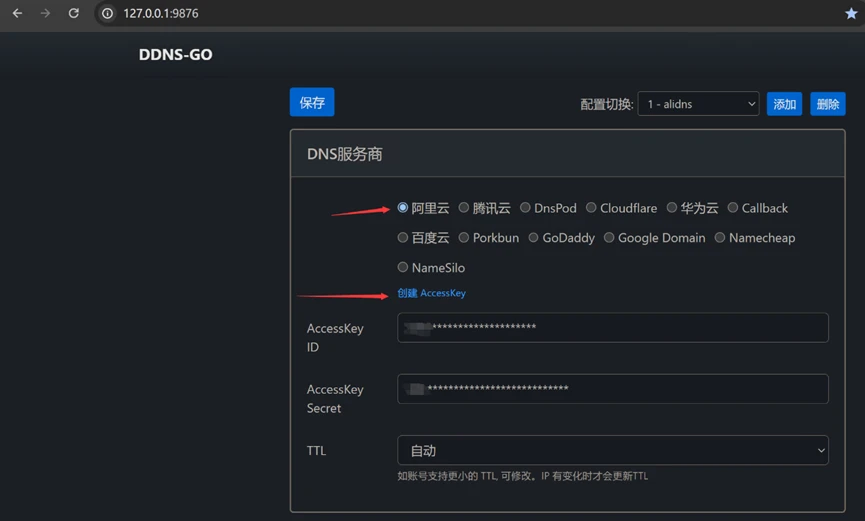This screenshot has height=521, width=865.
Task: Choose GoDaddy radio option
Action: (x=533, y=237)
